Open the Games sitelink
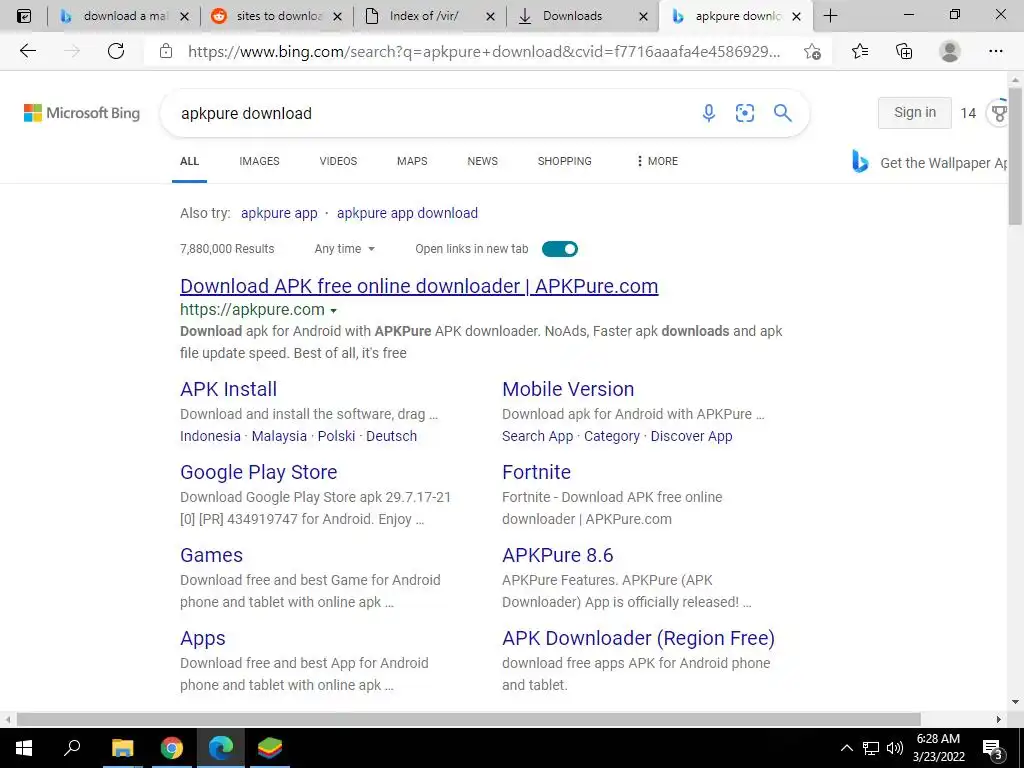Image resolution: width=1024 pixels, height=768 pixels. 212,554
